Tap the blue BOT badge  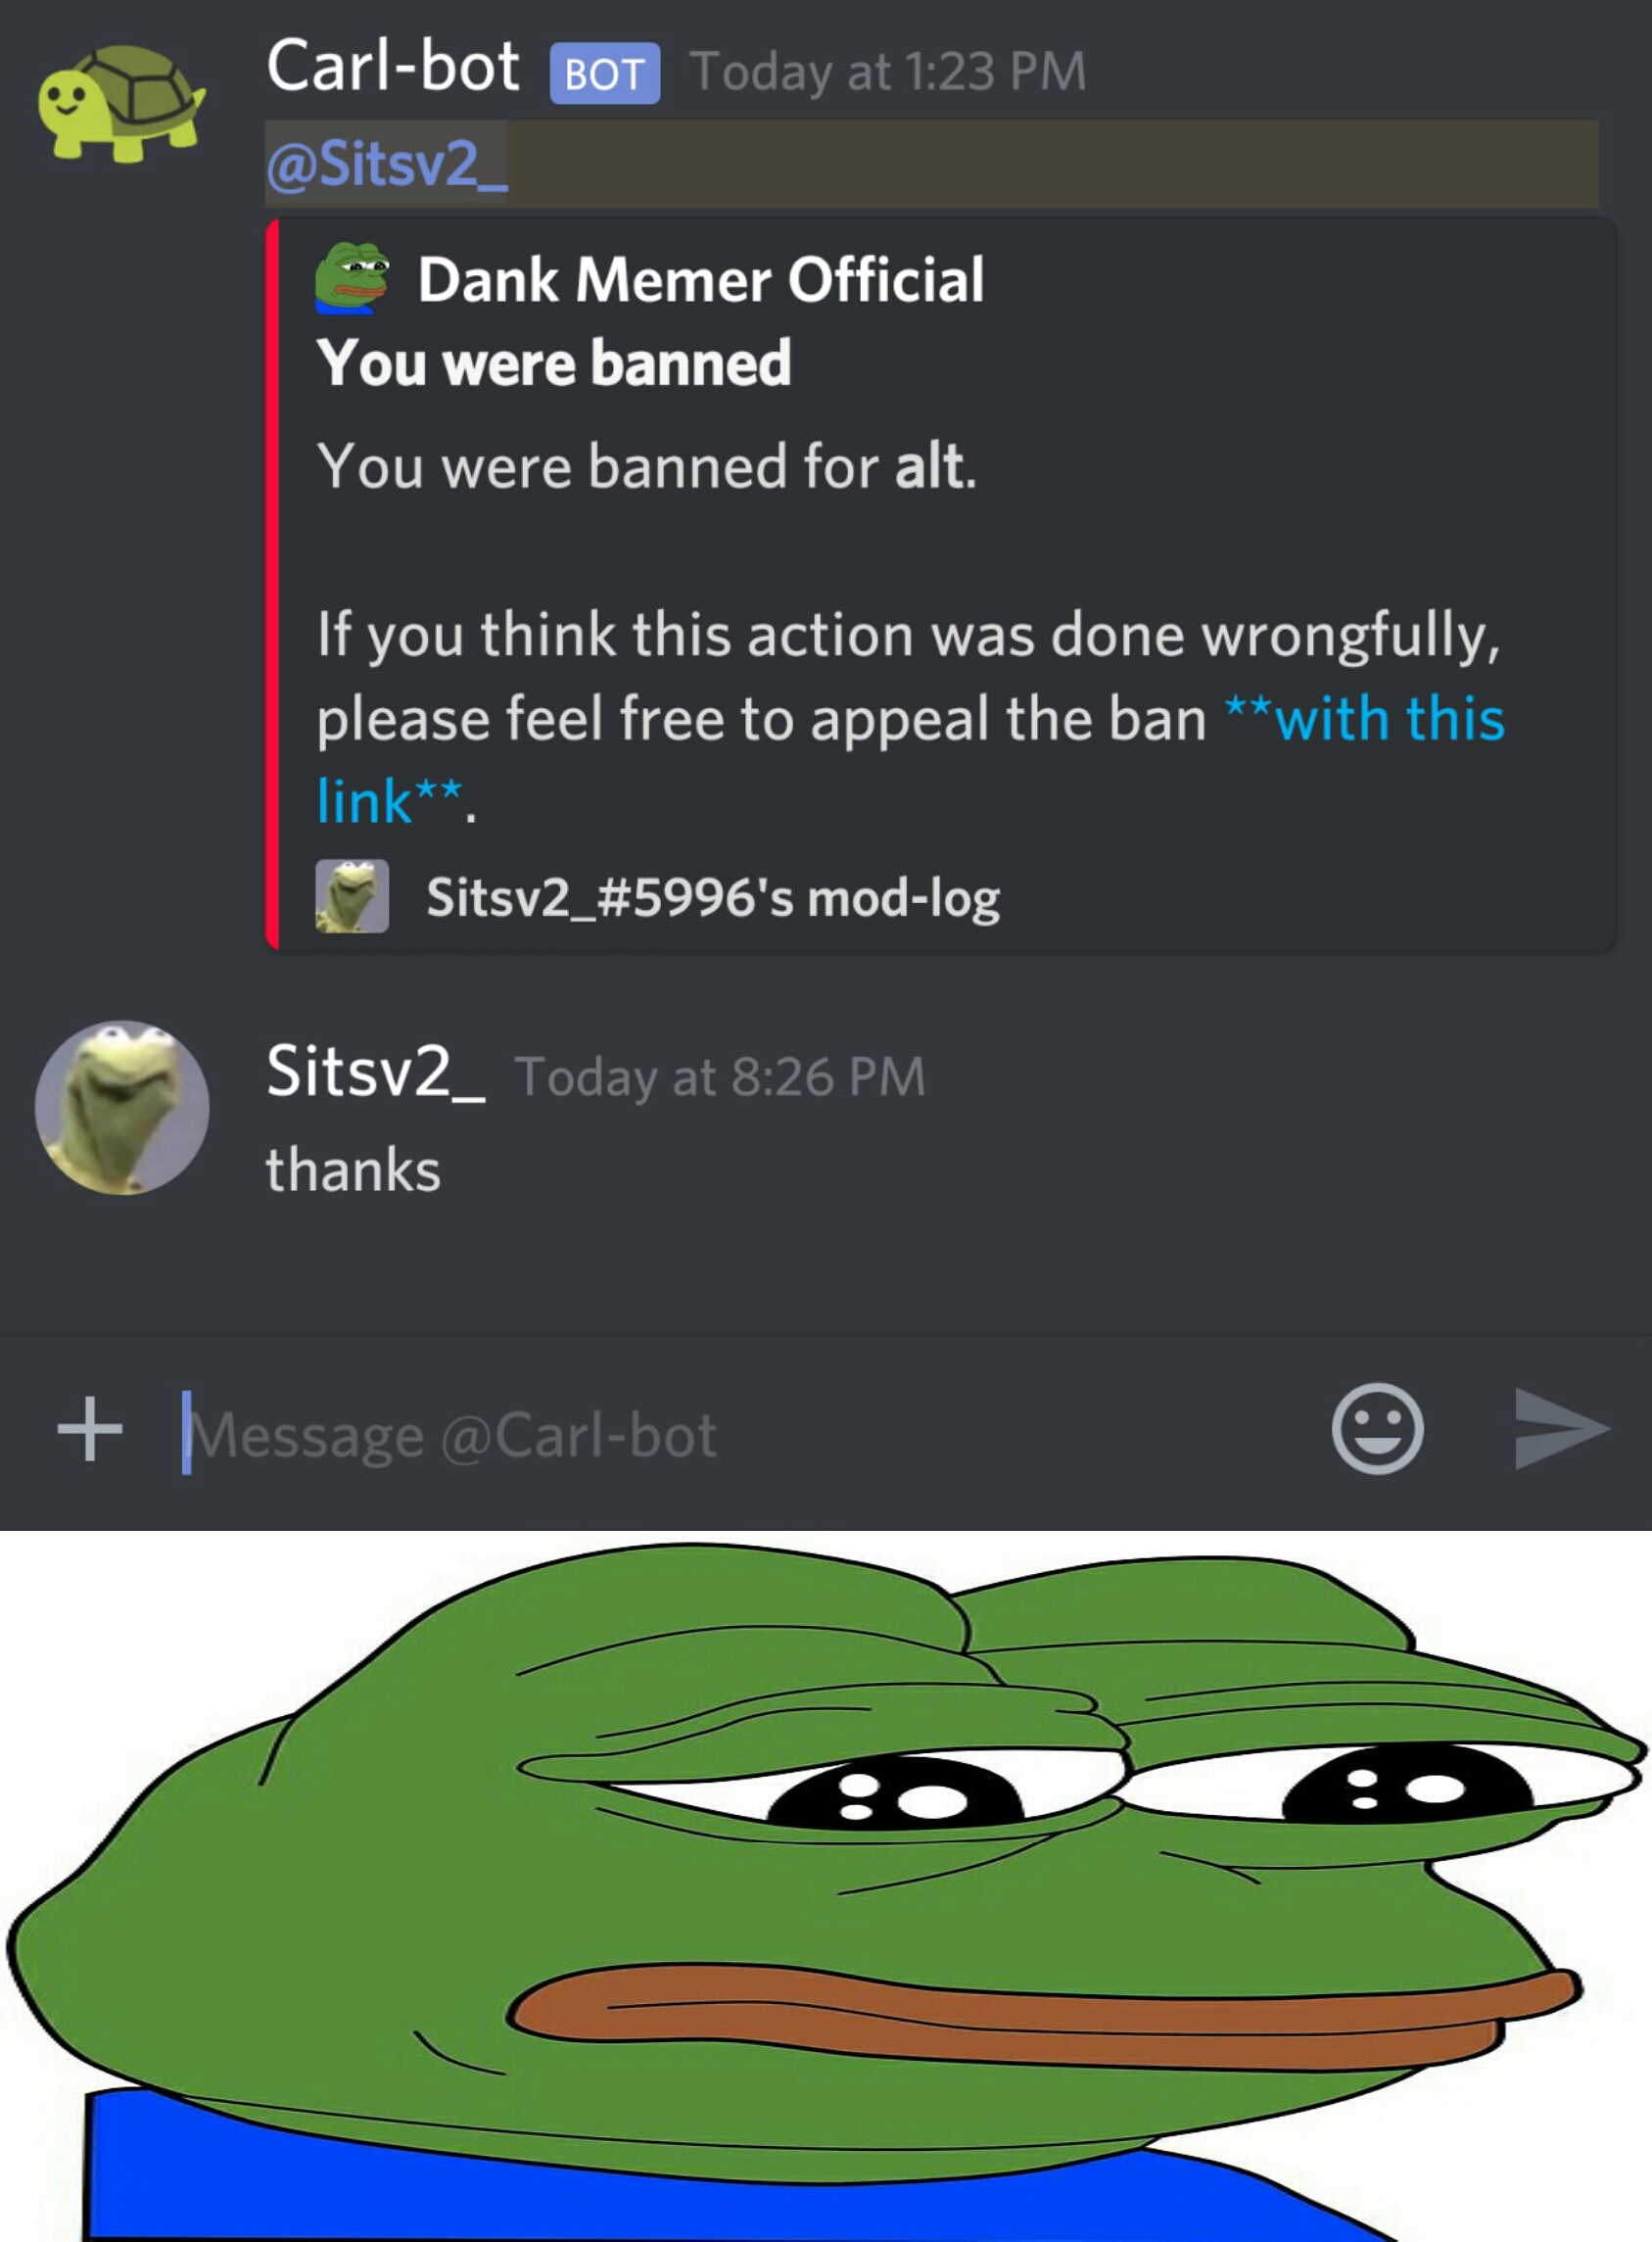coord(604,73)
